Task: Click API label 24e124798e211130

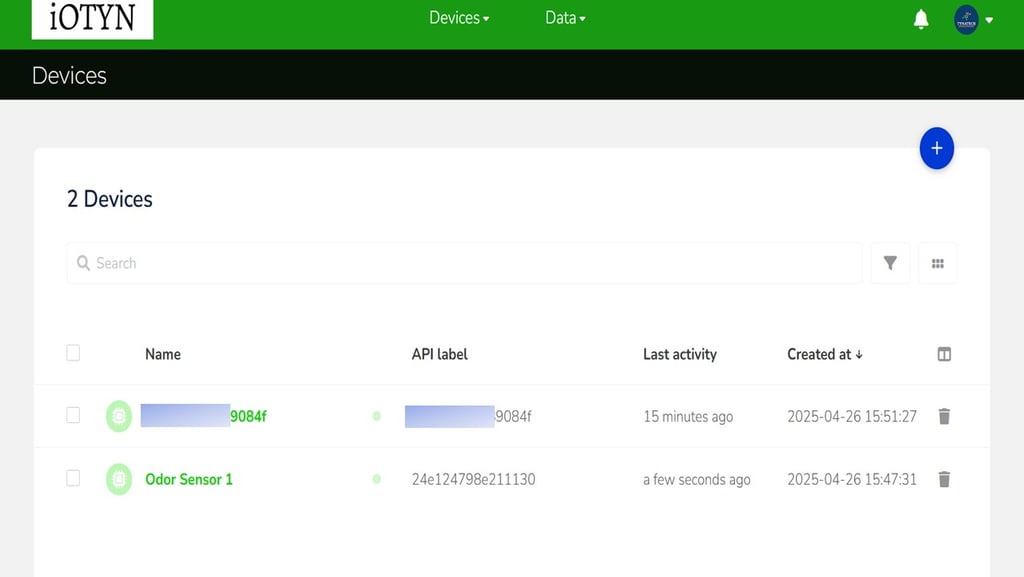Action: (473, 479)
